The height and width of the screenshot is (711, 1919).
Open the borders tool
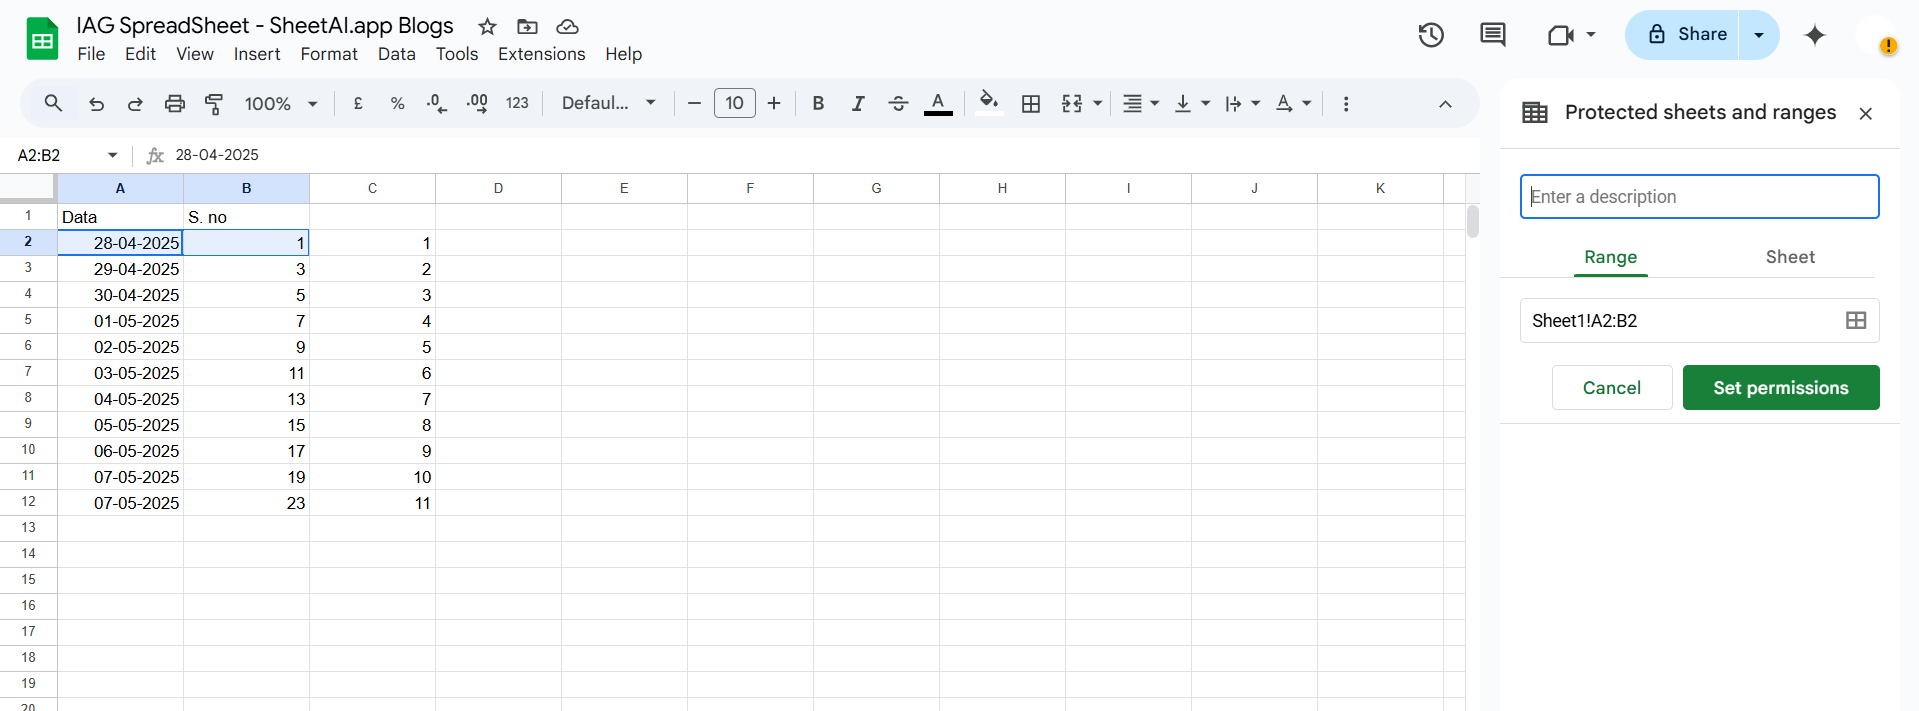(x=1031, y=103)
